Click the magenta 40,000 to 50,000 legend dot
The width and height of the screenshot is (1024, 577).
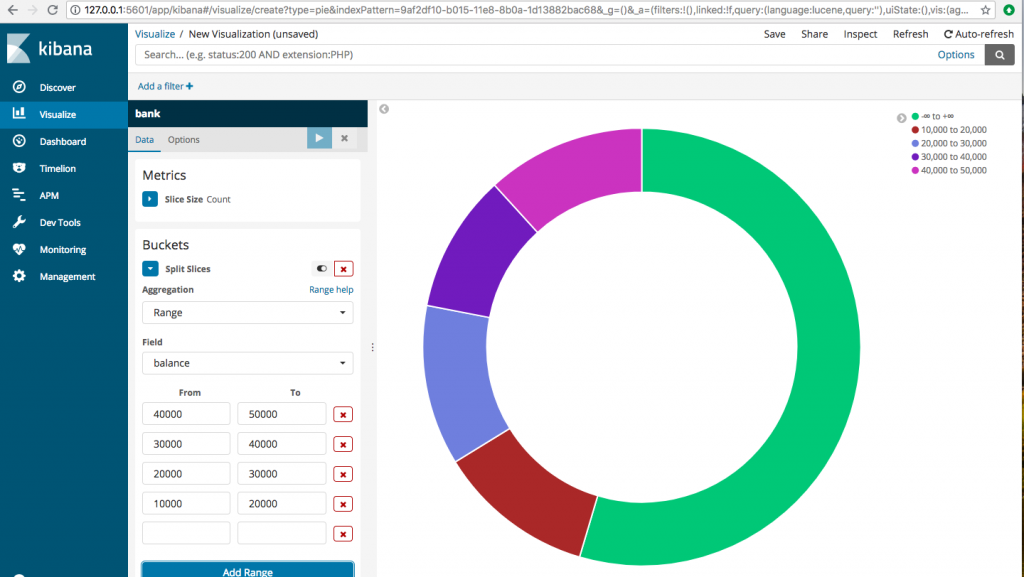click(x=915, y=170)
